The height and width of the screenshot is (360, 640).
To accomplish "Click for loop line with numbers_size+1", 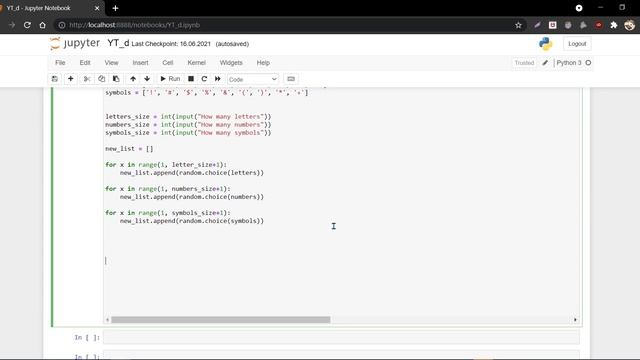I will (168, 189).
